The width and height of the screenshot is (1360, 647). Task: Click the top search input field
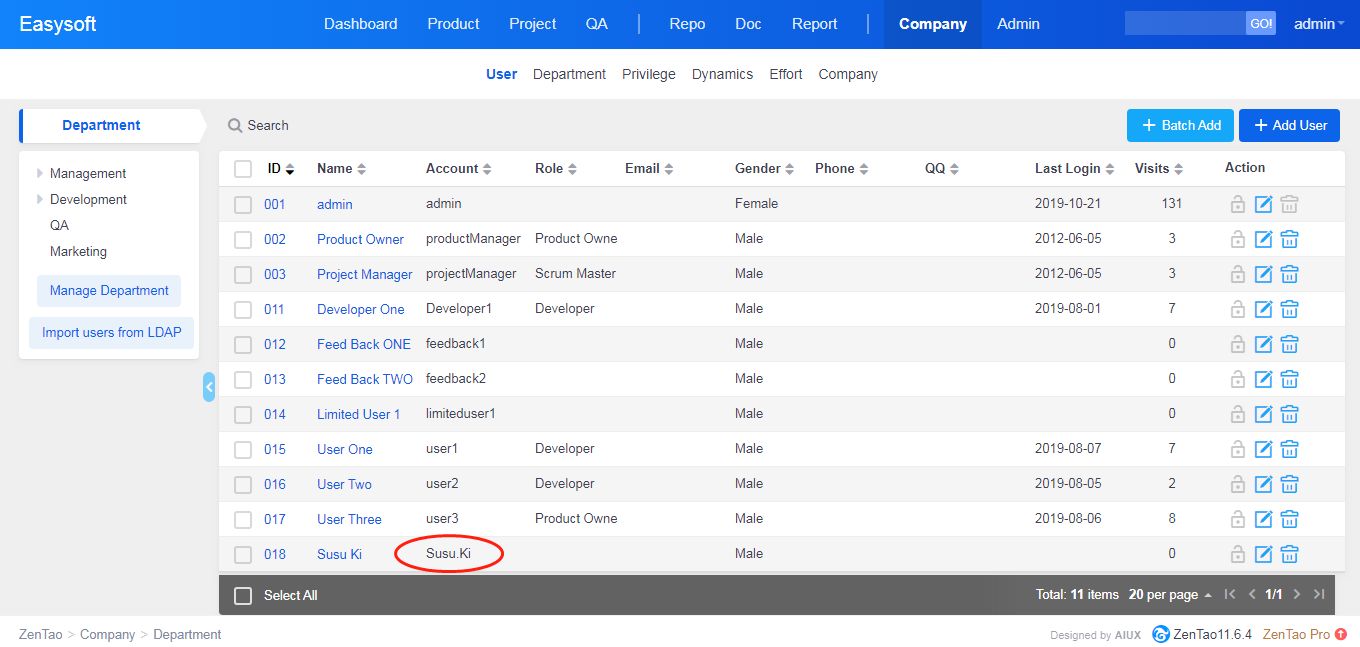point(1184,24)
